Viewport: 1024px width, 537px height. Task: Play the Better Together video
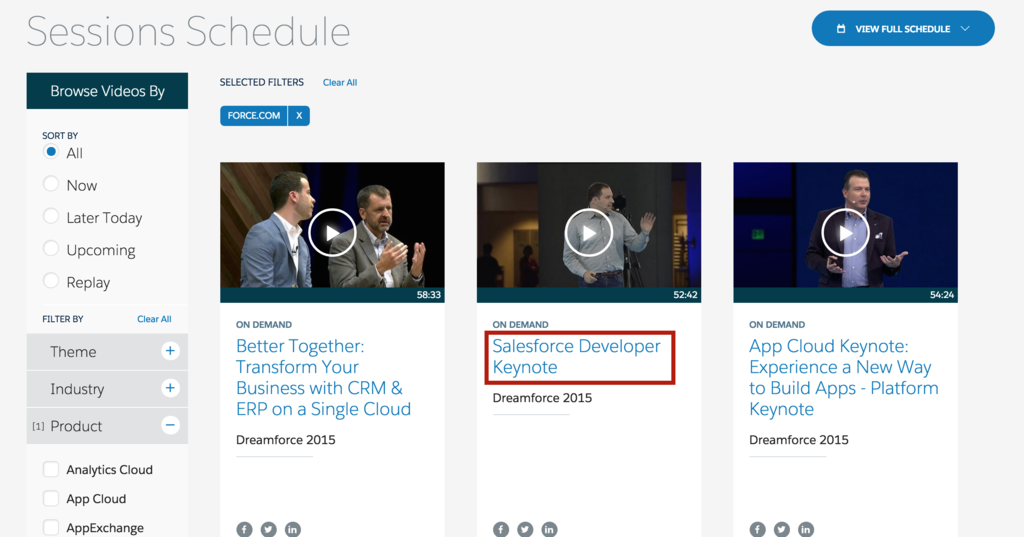pyautogui.click(x=332, y=233)
